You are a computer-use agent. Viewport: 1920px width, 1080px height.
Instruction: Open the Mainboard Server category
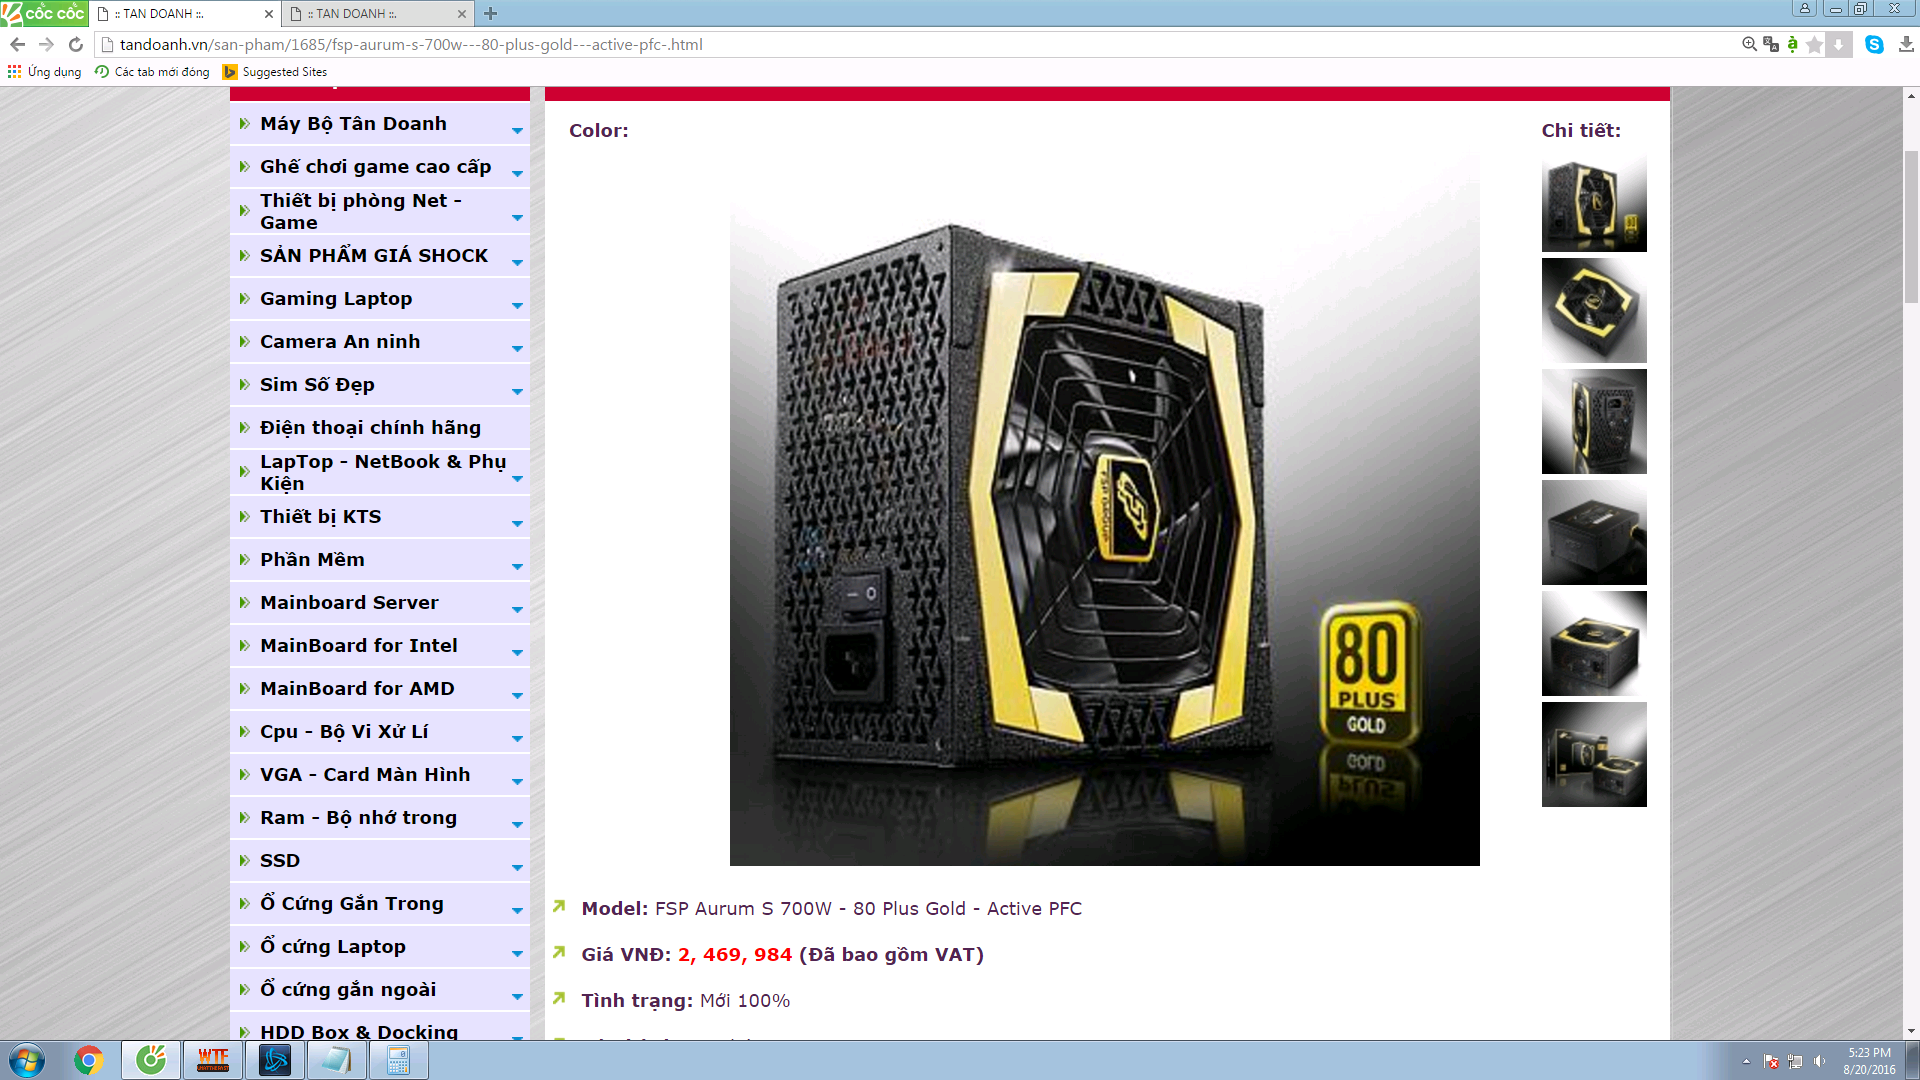coord(380,603)
